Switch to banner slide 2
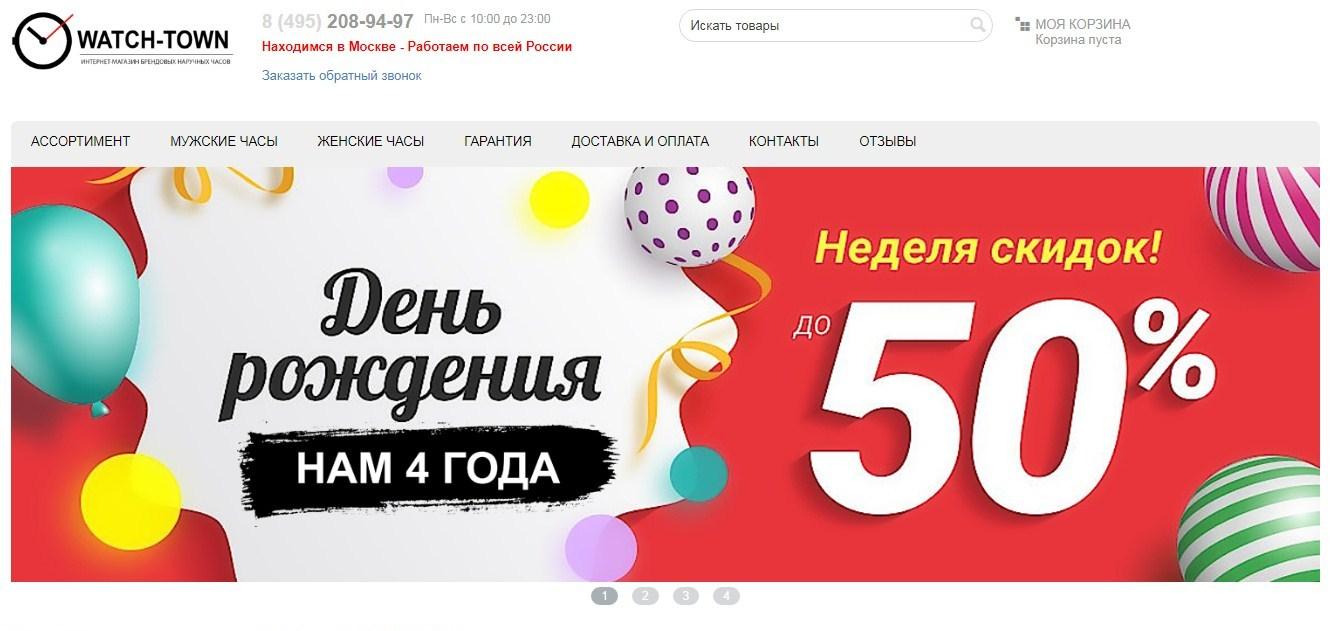The image size is (1332, 631). click(645, 596)
